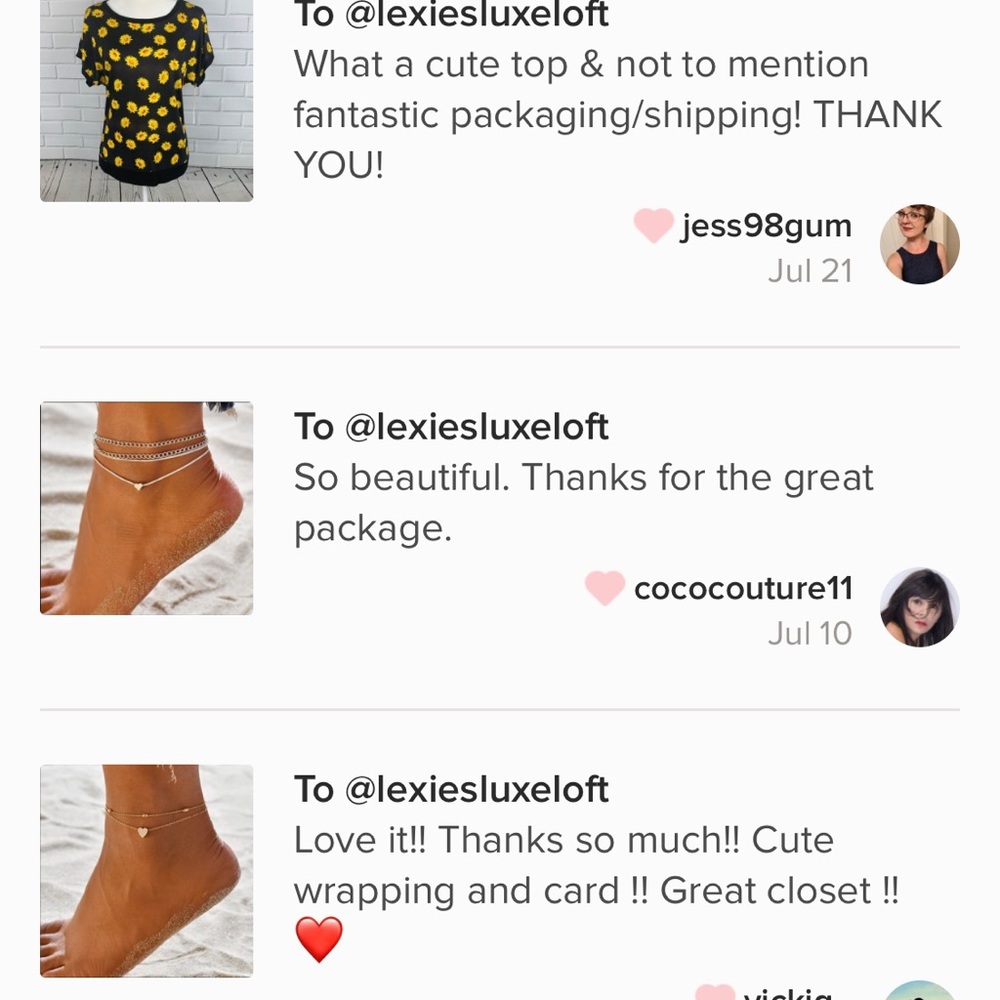
Task: Click @lexiesluxeloft in the anklet review
Action: click(476, 427)
